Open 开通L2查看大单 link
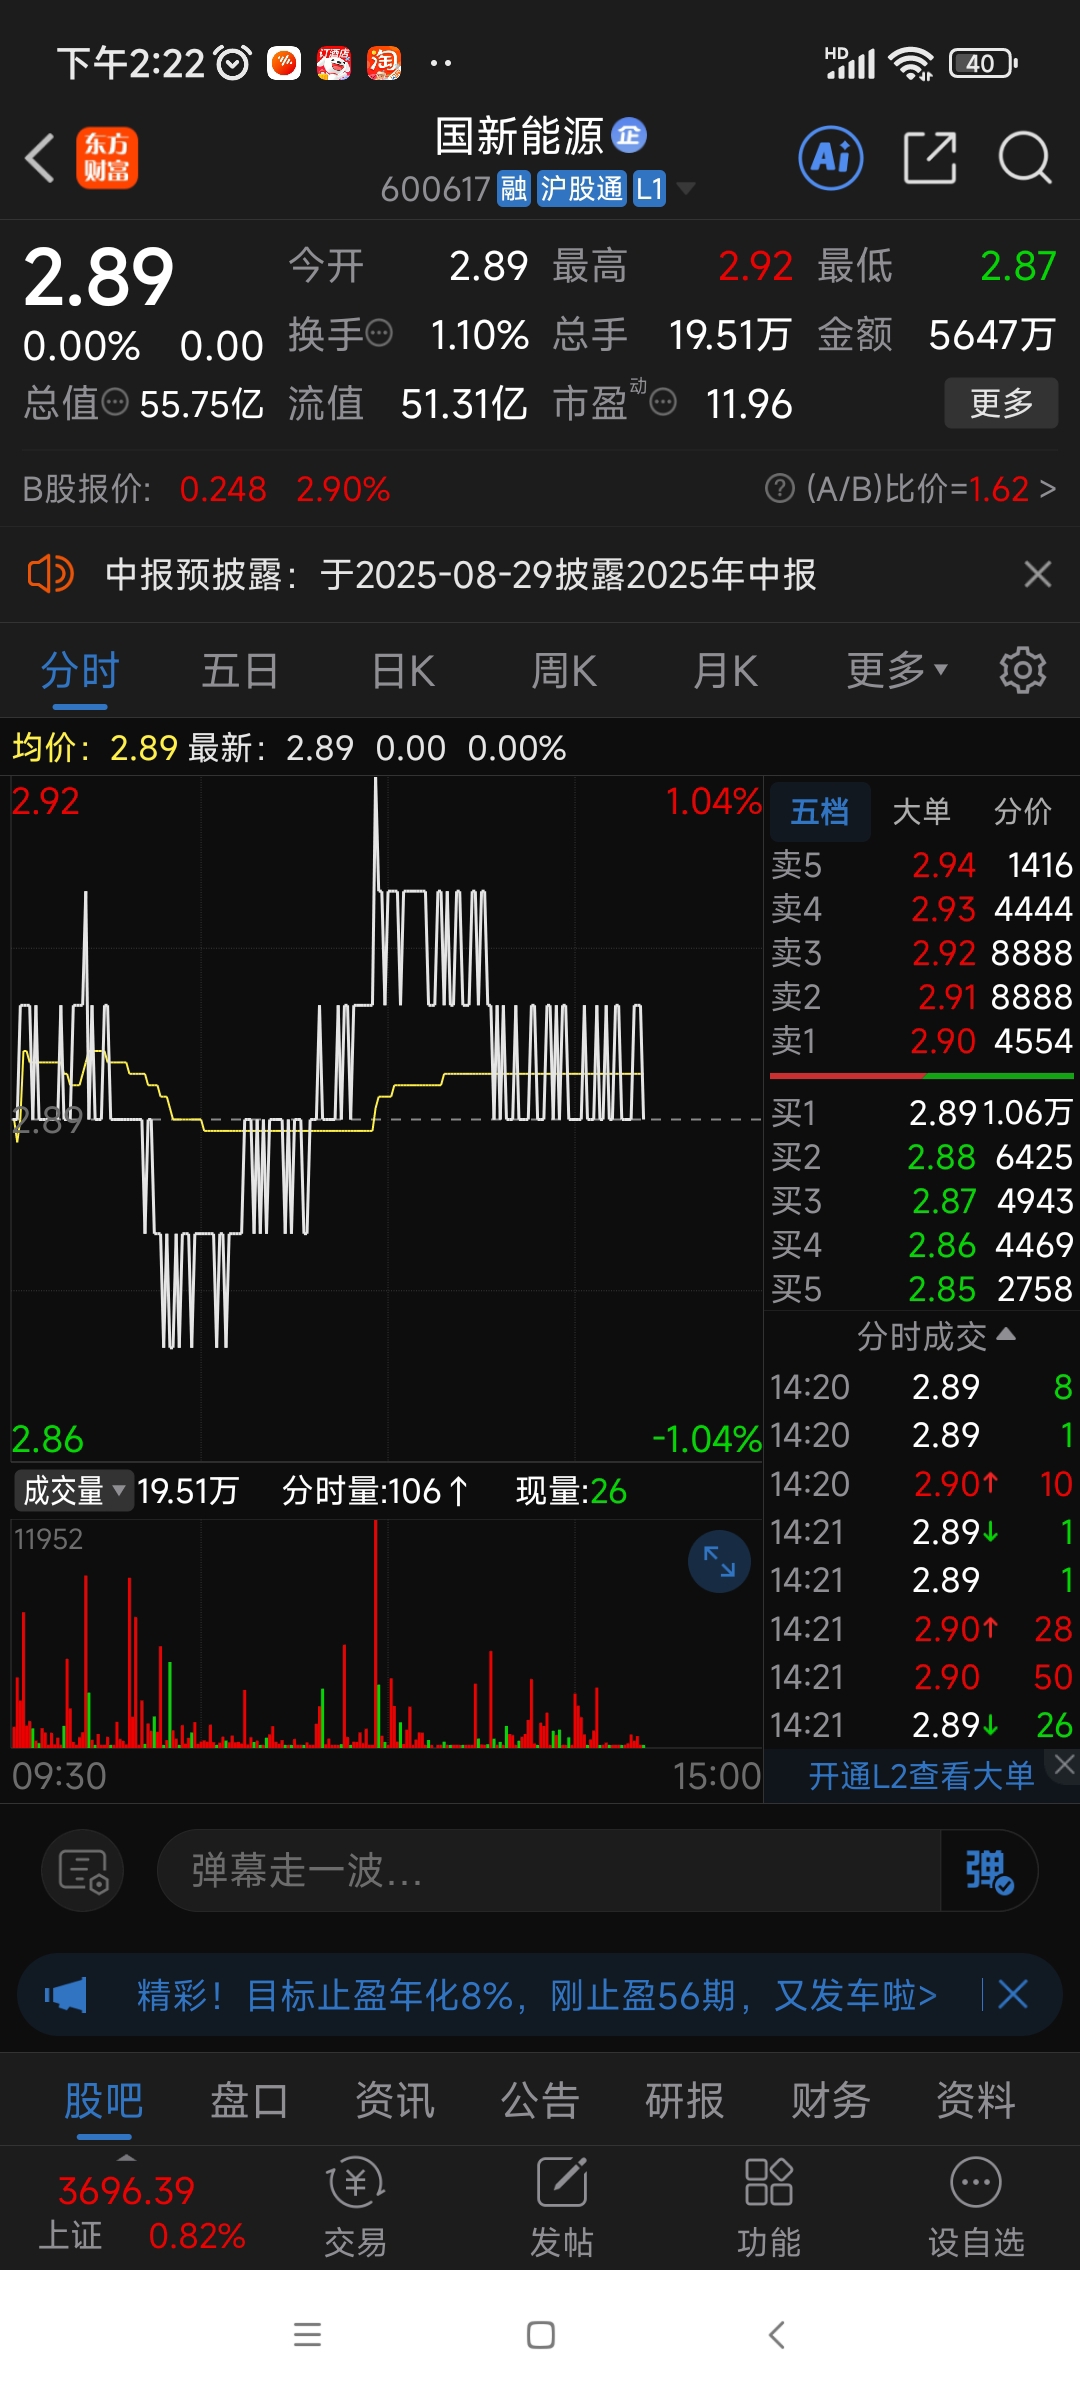 (921, 1776)
